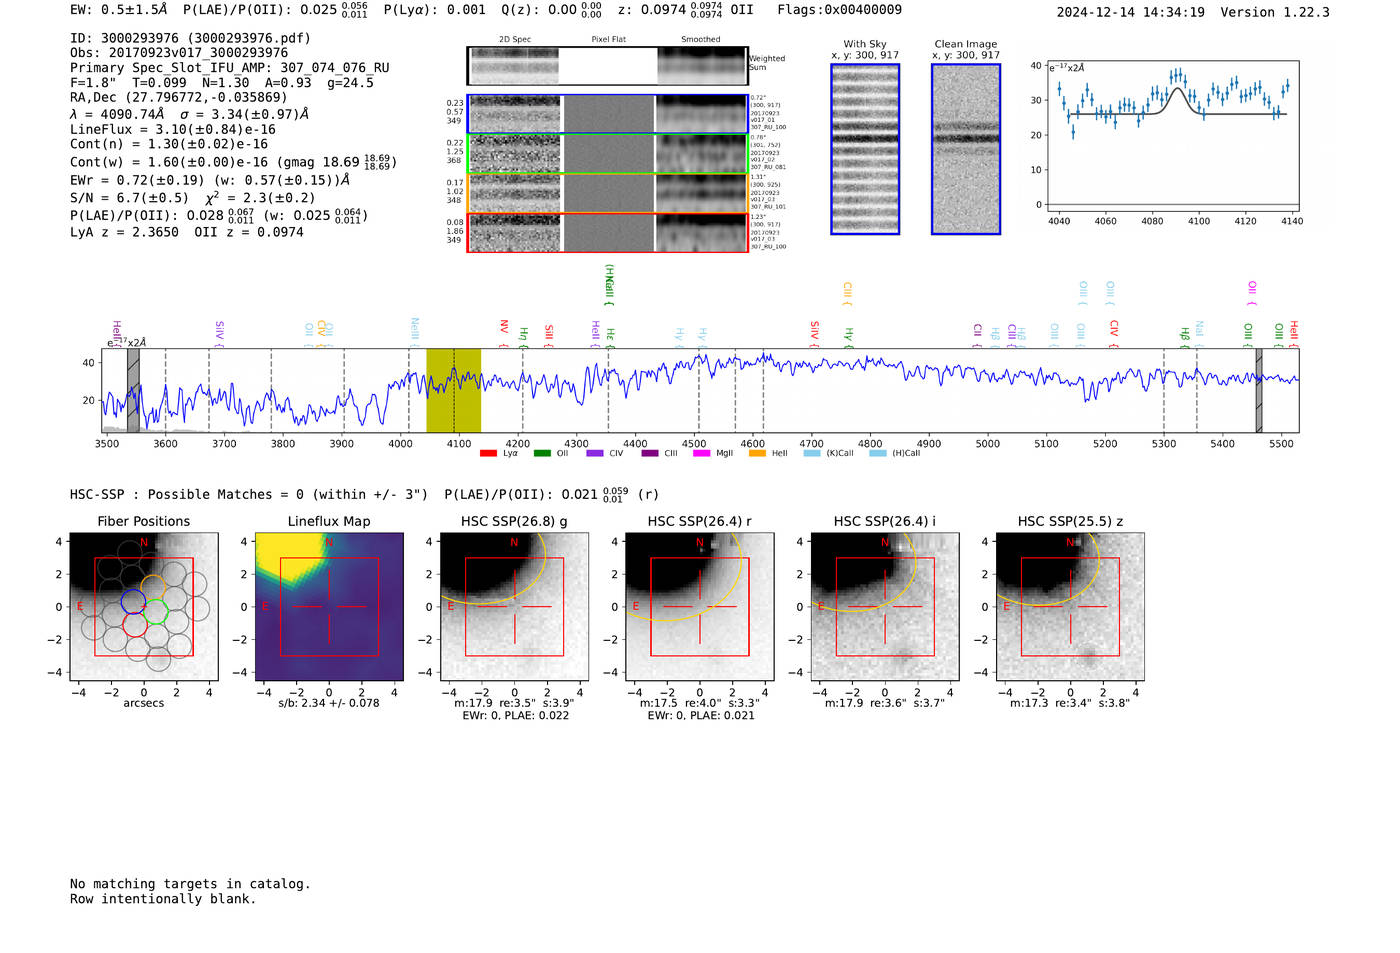This screenshot has height=953, width=1400.
Task: Click the red fiber circle in Fiber Positions
Action: point(134,625)
